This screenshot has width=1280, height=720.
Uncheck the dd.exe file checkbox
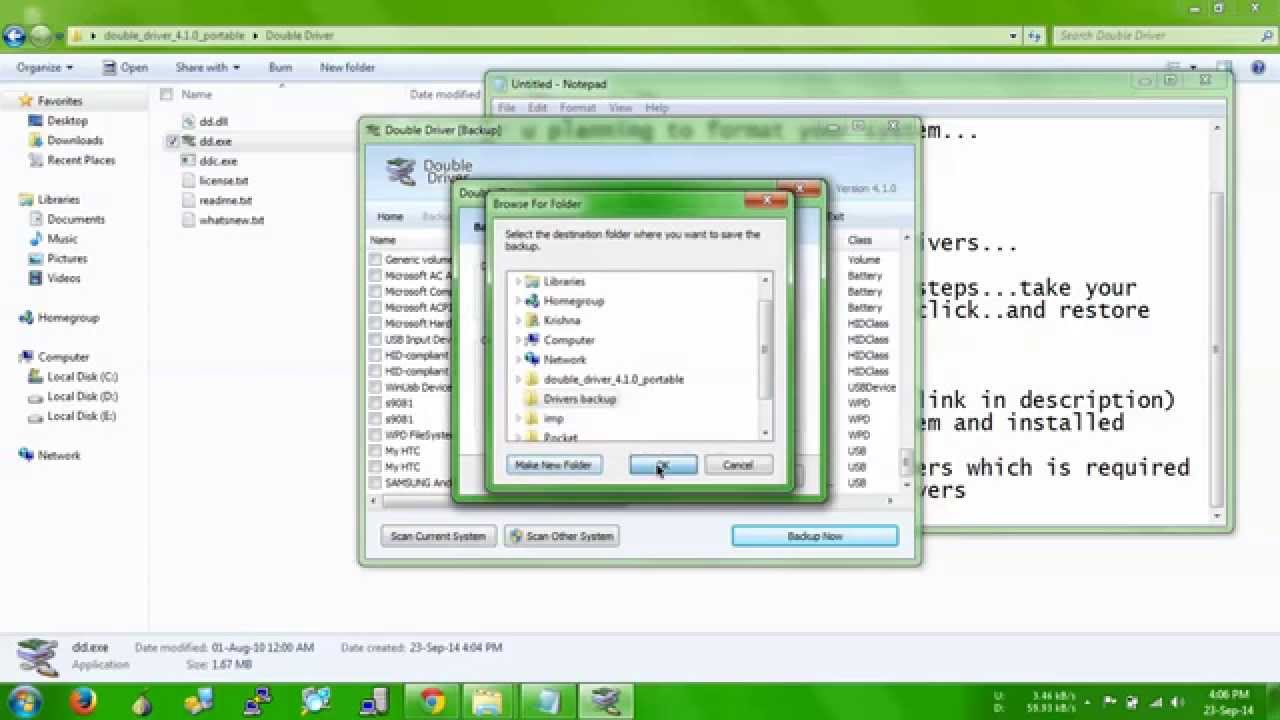[x=172, y=142]
